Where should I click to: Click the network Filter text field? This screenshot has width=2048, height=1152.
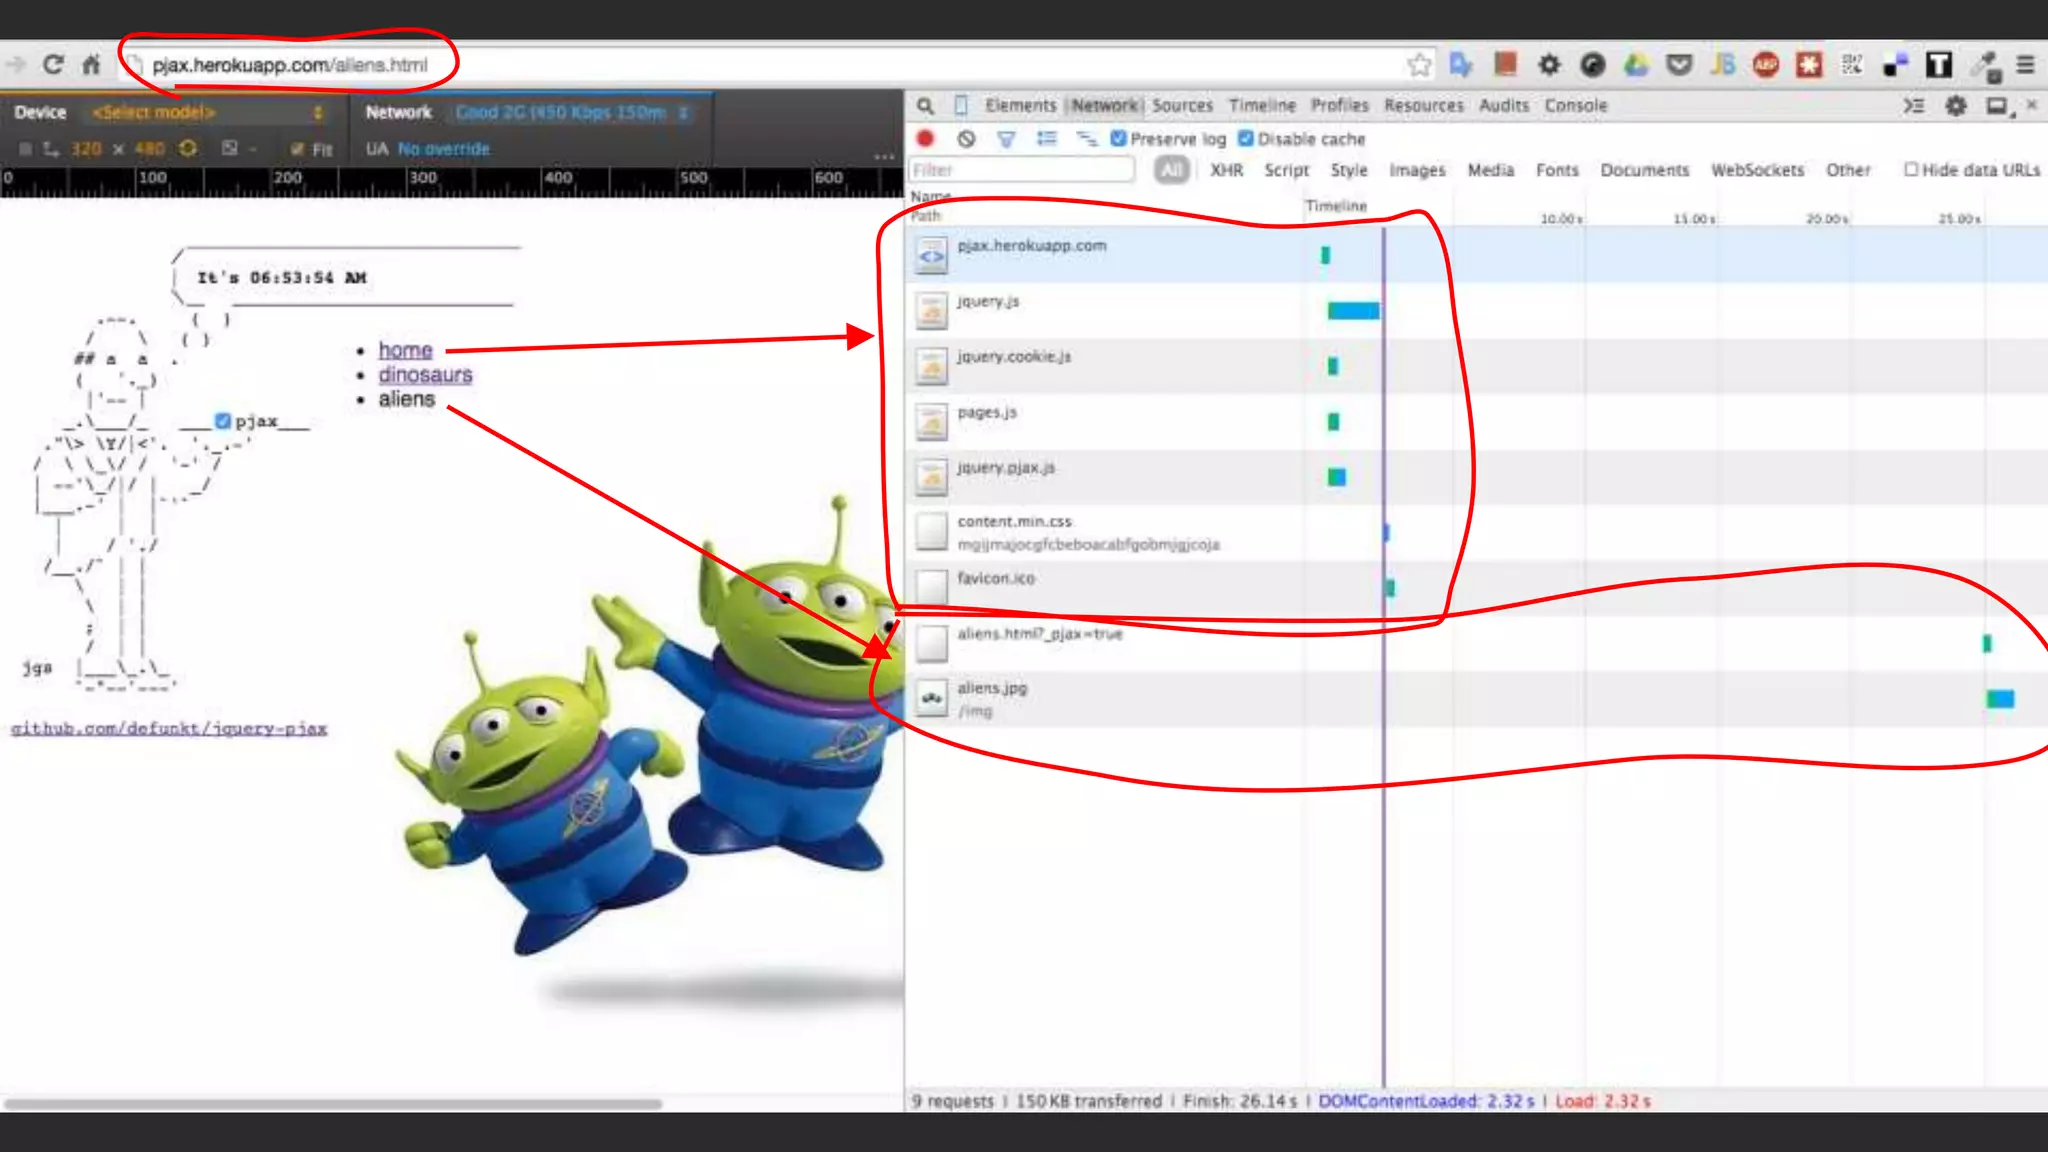coord(1022,170)
